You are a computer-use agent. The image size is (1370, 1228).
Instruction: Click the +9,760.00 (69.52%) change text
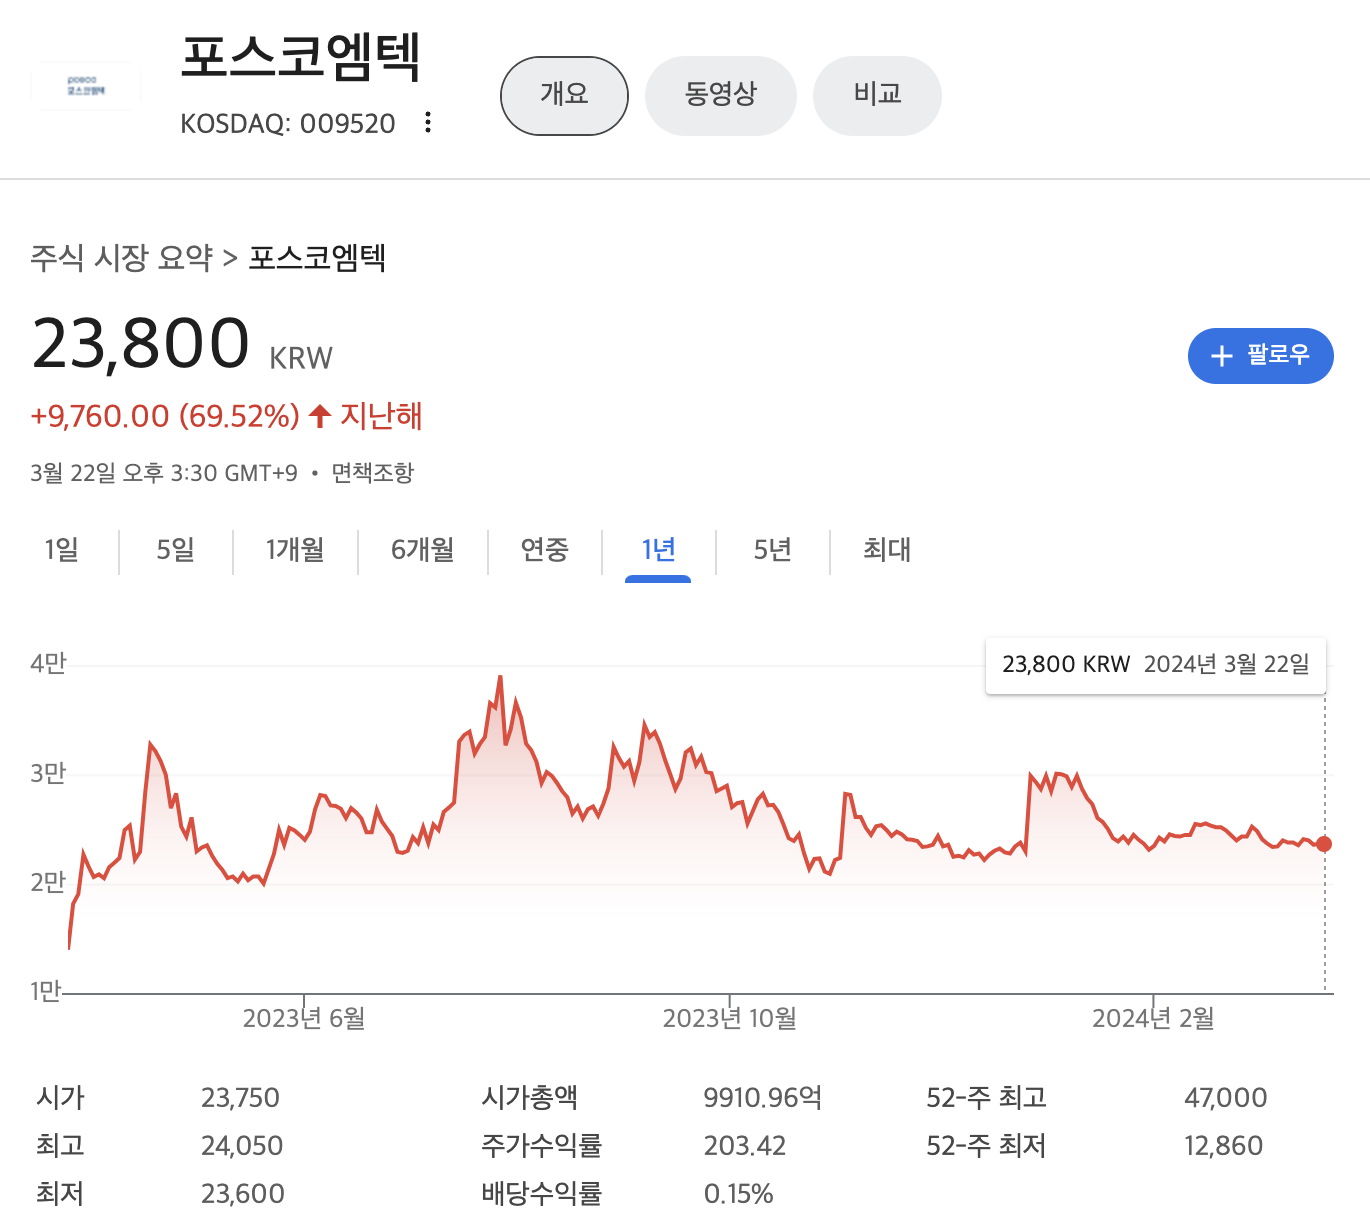165,416
